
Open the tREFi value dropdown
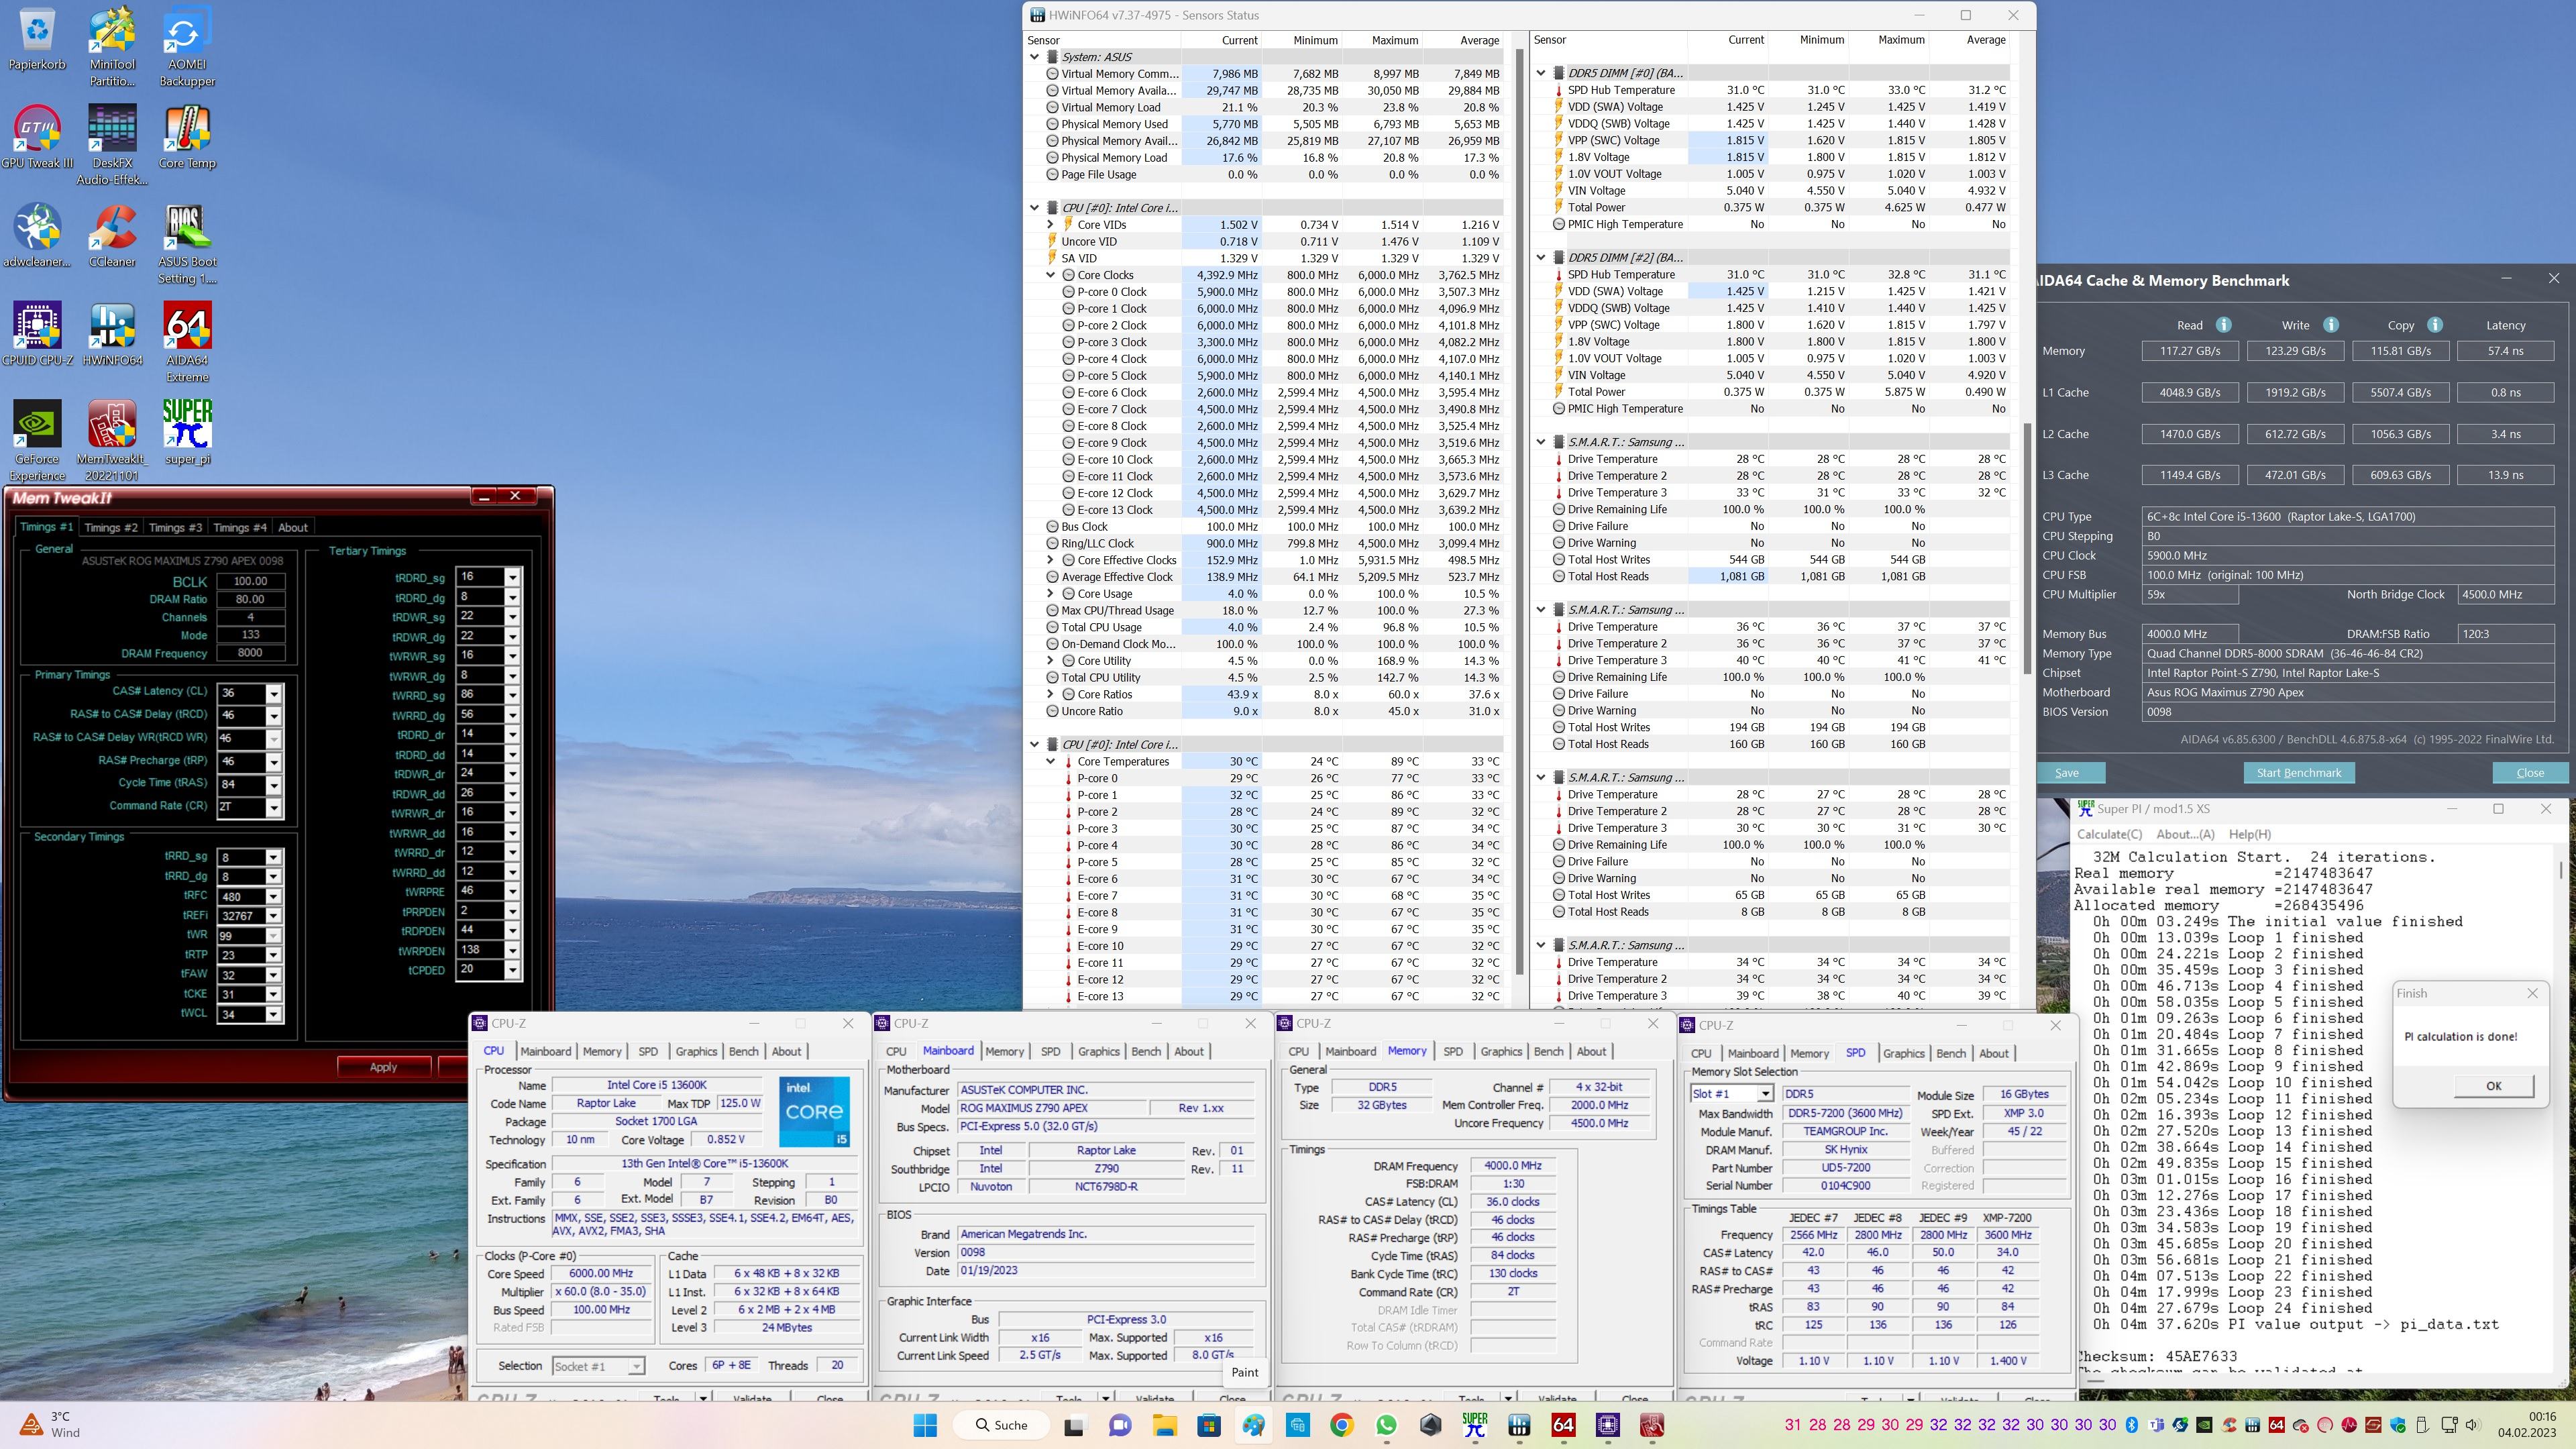(274, 916)
